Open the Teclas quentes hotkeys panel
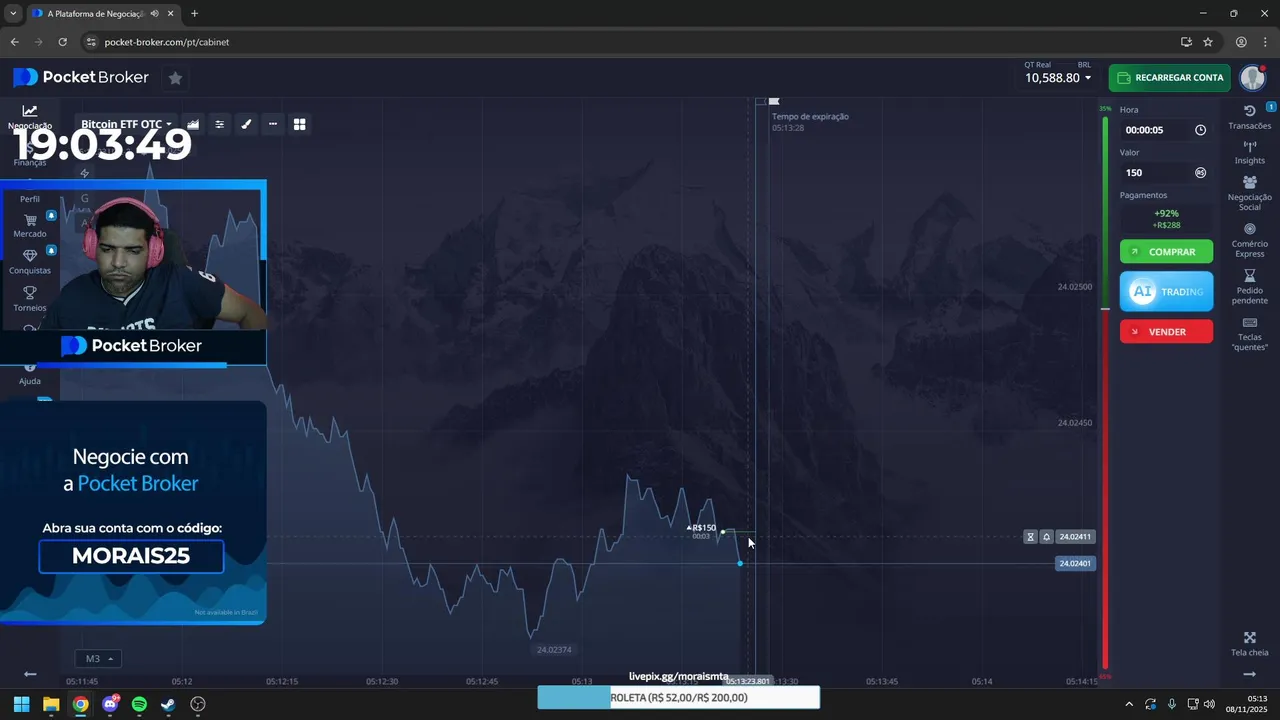The image size is (1280, 720). (1249, 333)
